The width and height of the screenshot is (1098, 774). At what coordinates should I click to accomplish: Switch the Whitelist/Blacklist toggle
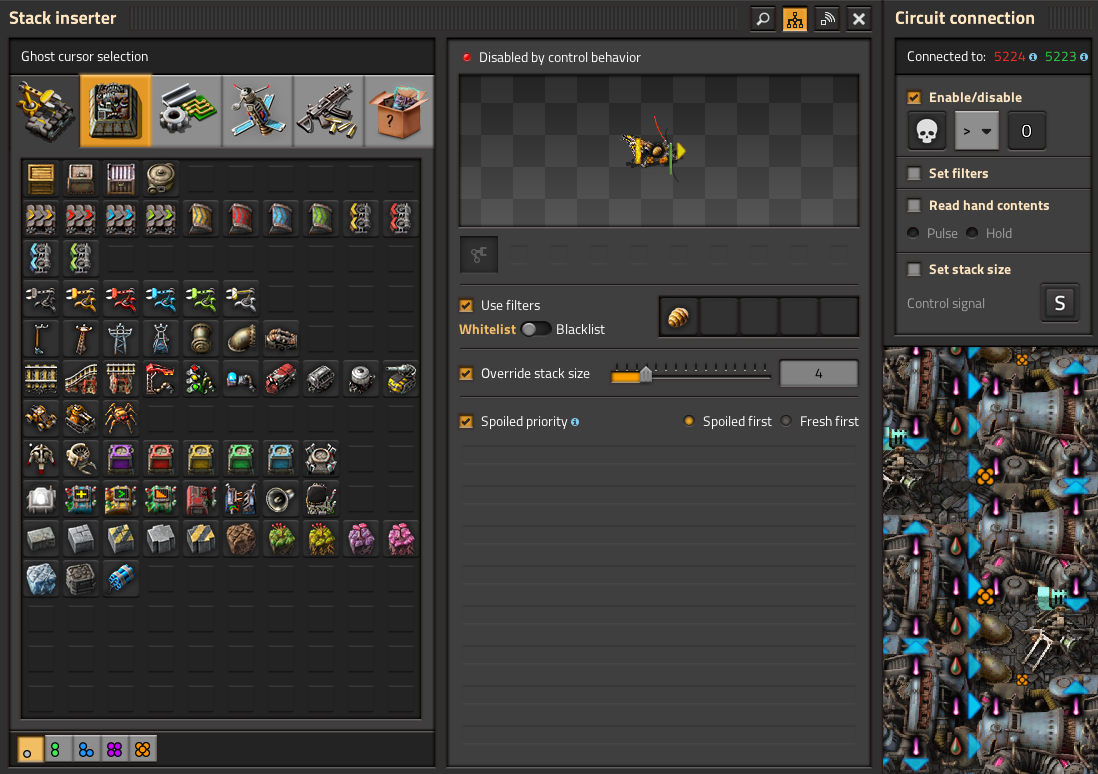click(x=536, y=329)
